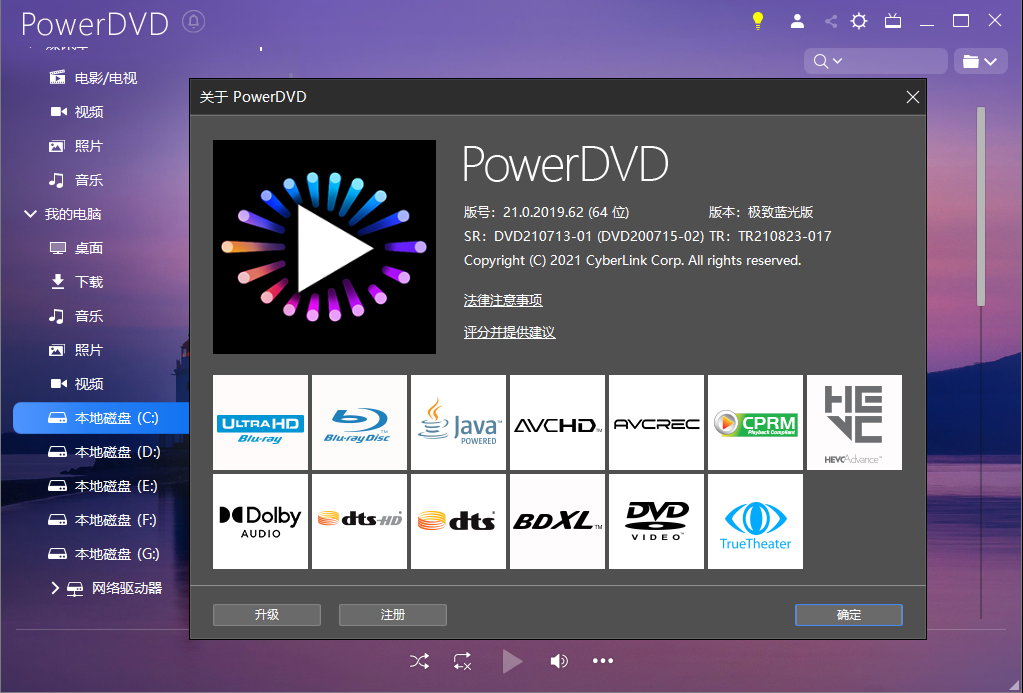
Task: Click the share icon in title bar
Action: (x=831, y=22)
